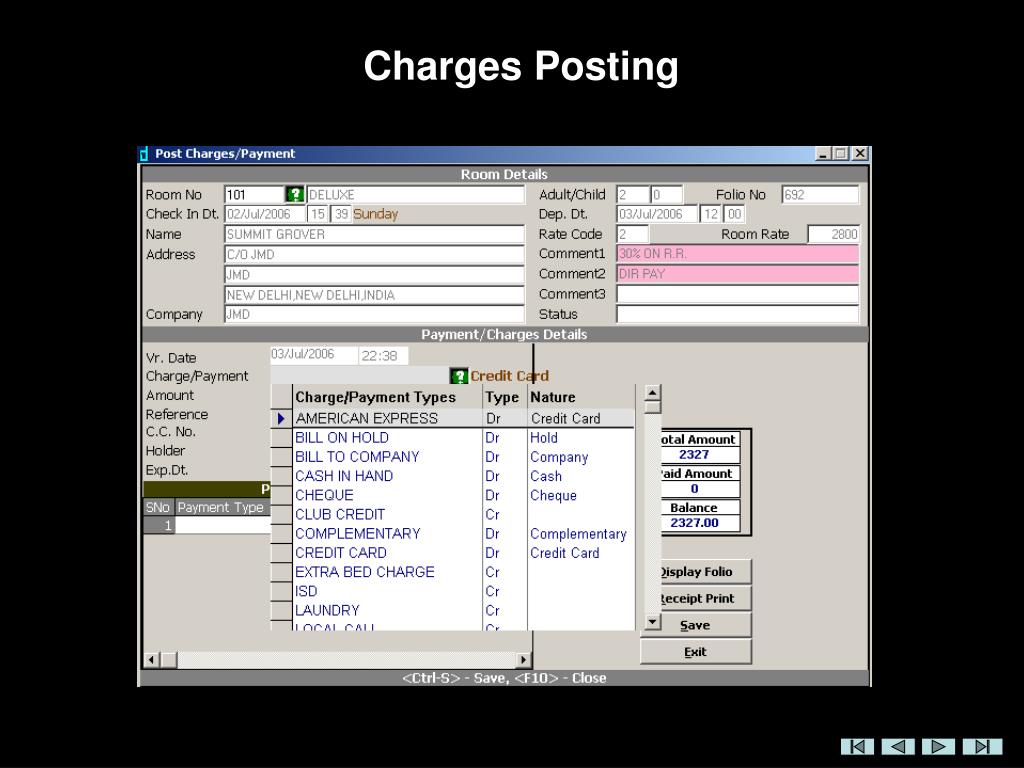
Task: Click the empty Comment3 field
Action: tap(737, 294)
